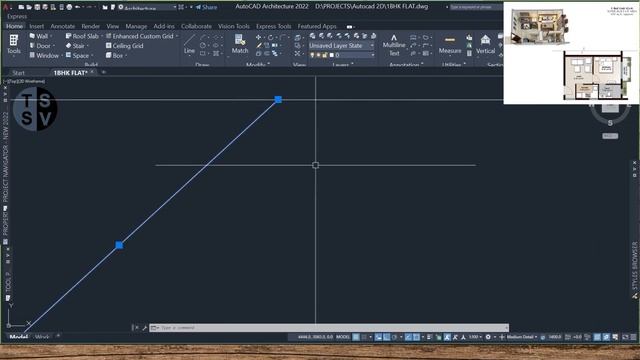Switch to the Annotate ribbon tab
Image resolution: width=640 pixels, height=360 pixels.
tap(62, 26)
